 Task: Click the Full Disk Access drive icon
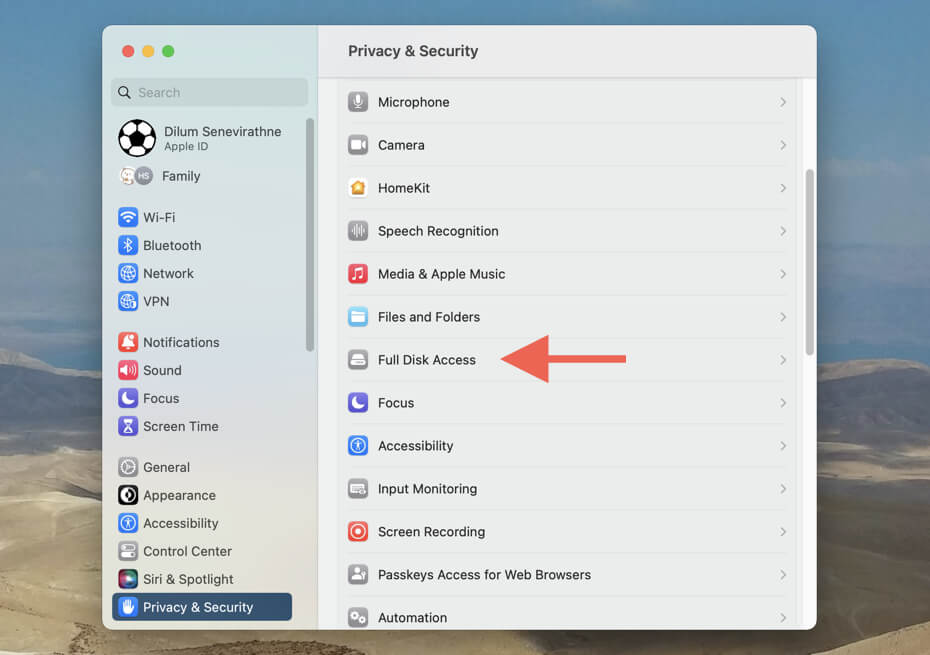pyautogui.click(x=358, y=360)
